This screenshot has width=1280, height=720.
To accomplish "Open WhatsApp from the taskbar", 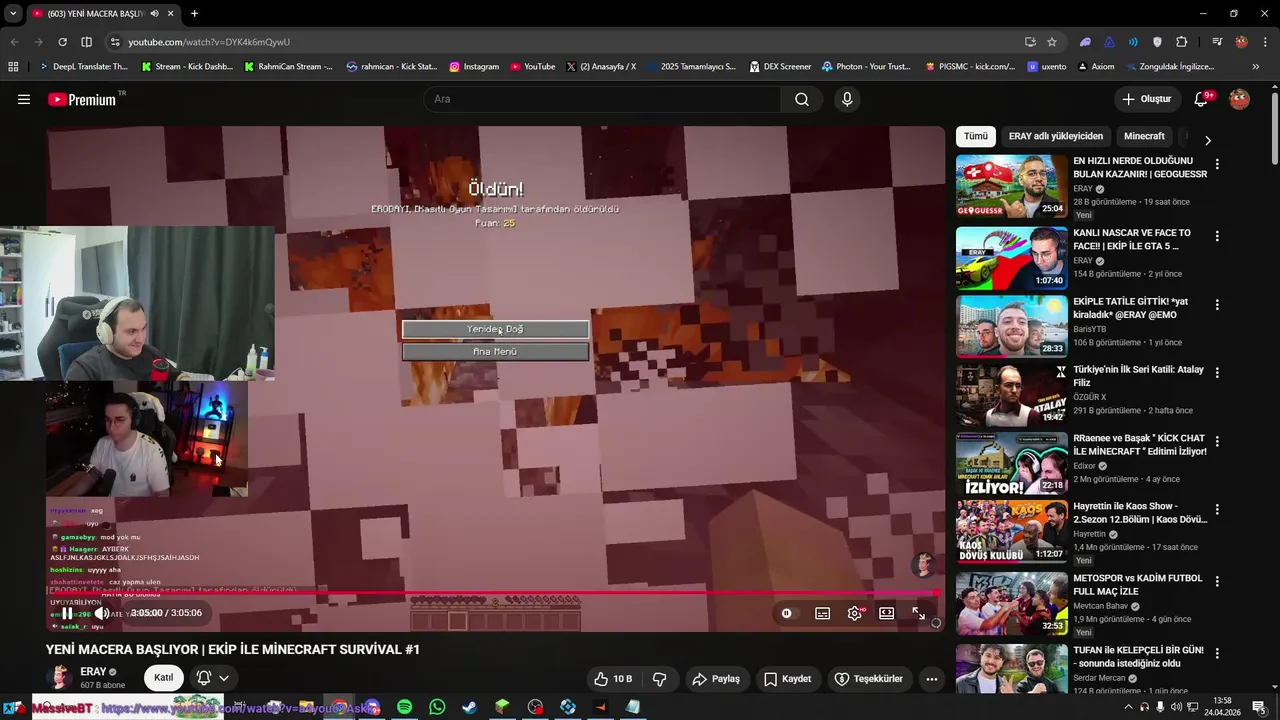I will (x=437, y=707).
